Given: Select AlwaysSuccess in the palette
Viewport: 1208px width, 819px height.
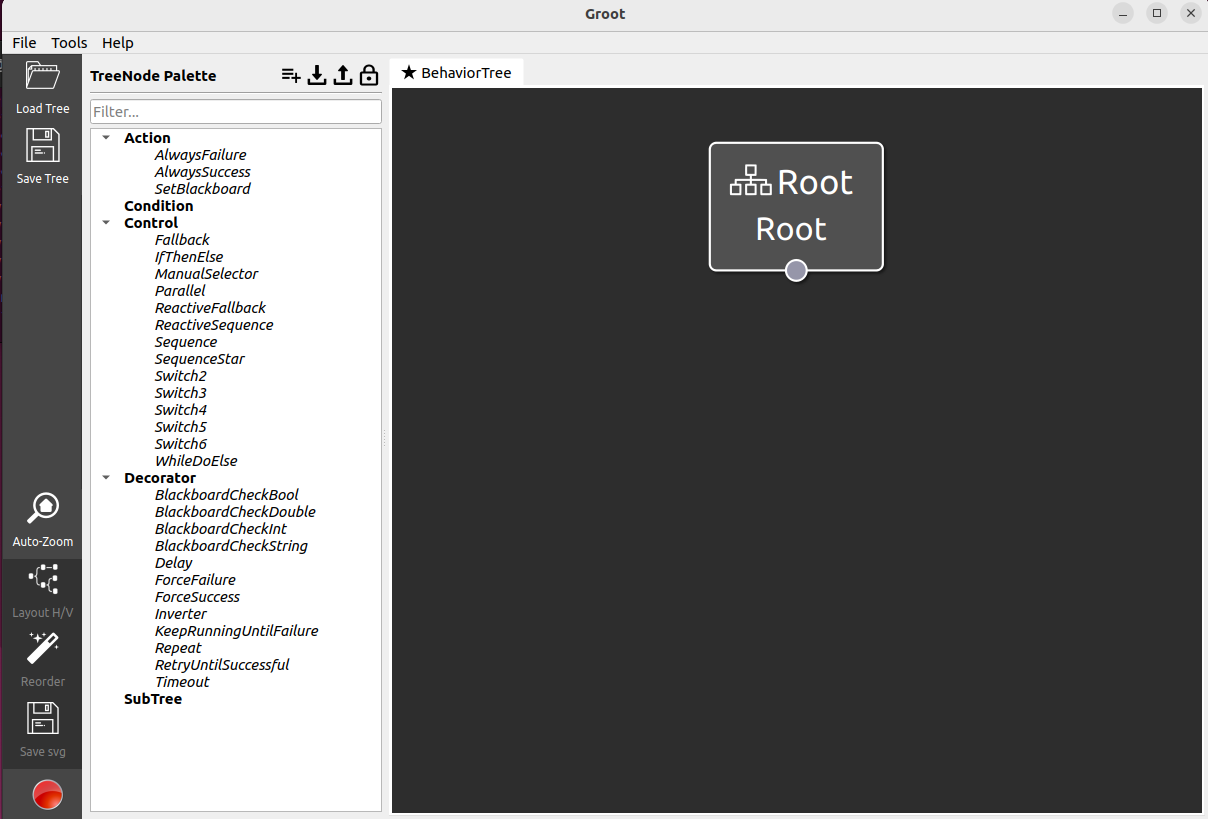Looking at the screenshot, I should coord(203,172).
